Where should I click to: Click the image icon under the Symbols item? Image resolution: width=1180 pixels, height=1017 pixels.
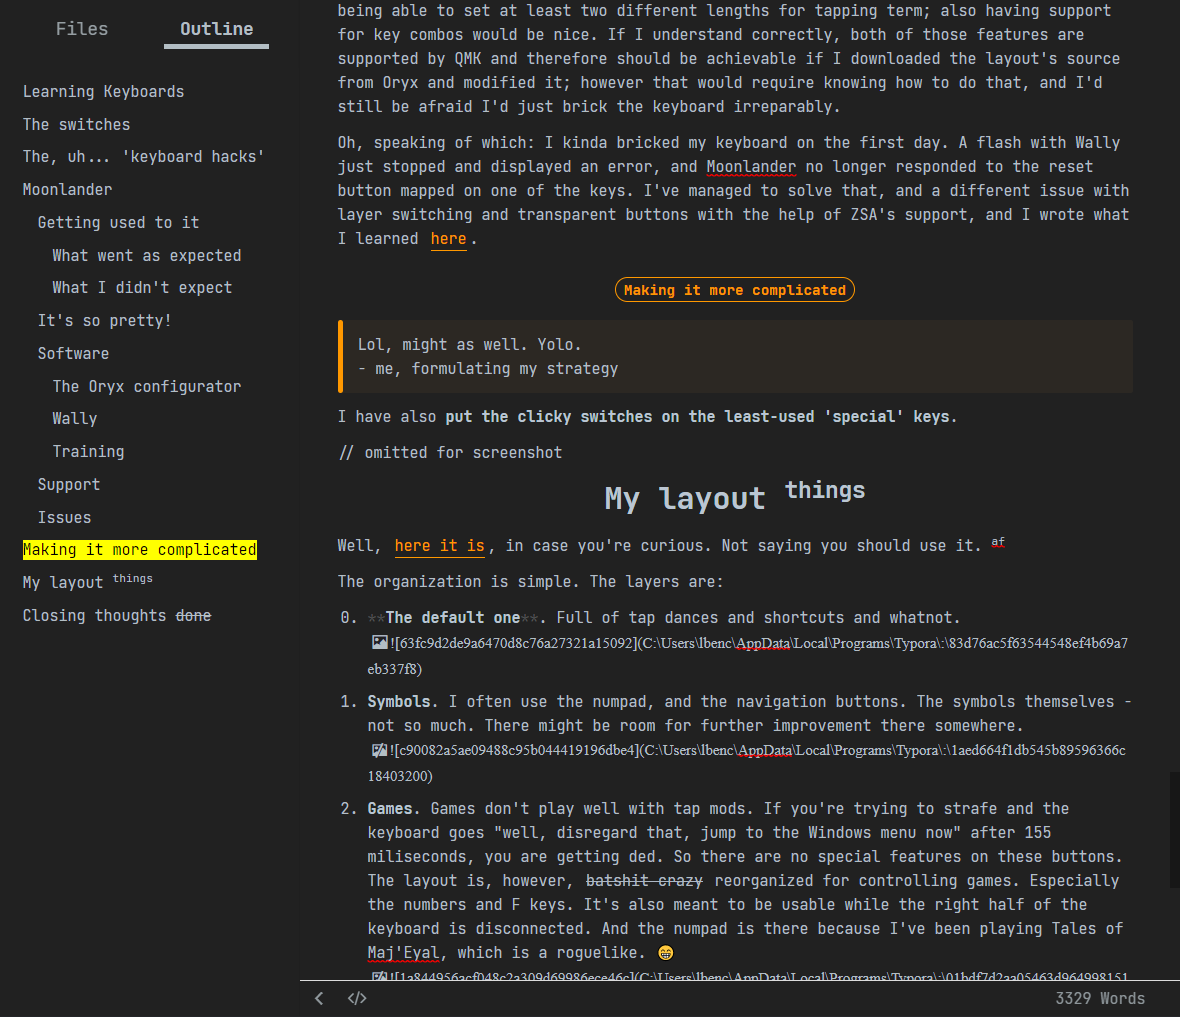(x=379, y=750)
